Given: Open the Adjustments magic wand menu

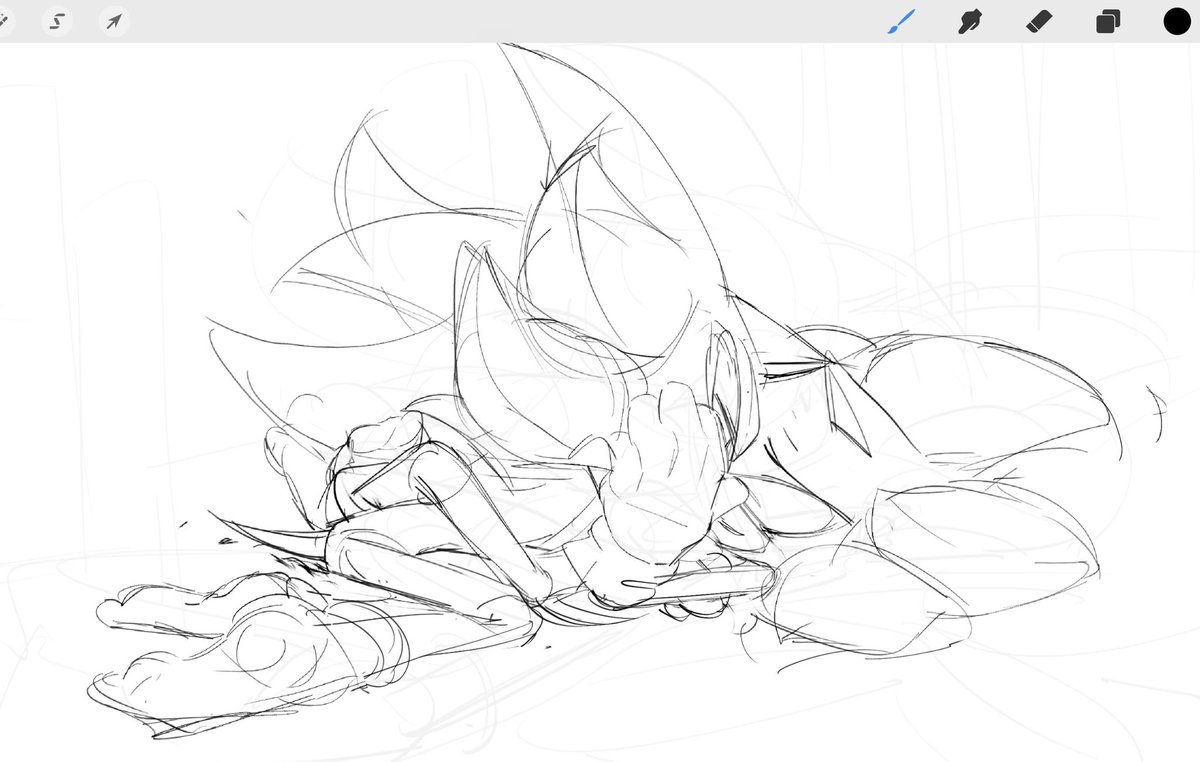Looking at the screenshot, I should coord(3,21).
